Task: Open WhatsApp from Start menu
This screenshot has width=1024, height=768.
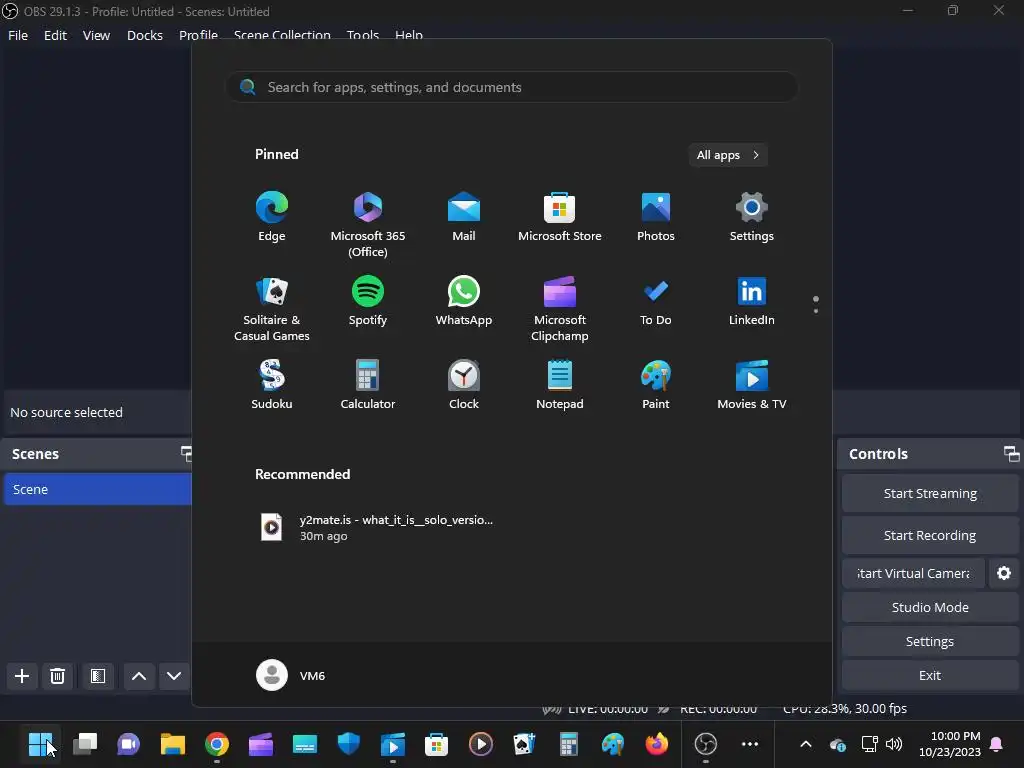Action: pyautogui.click(x=464, y=301)
